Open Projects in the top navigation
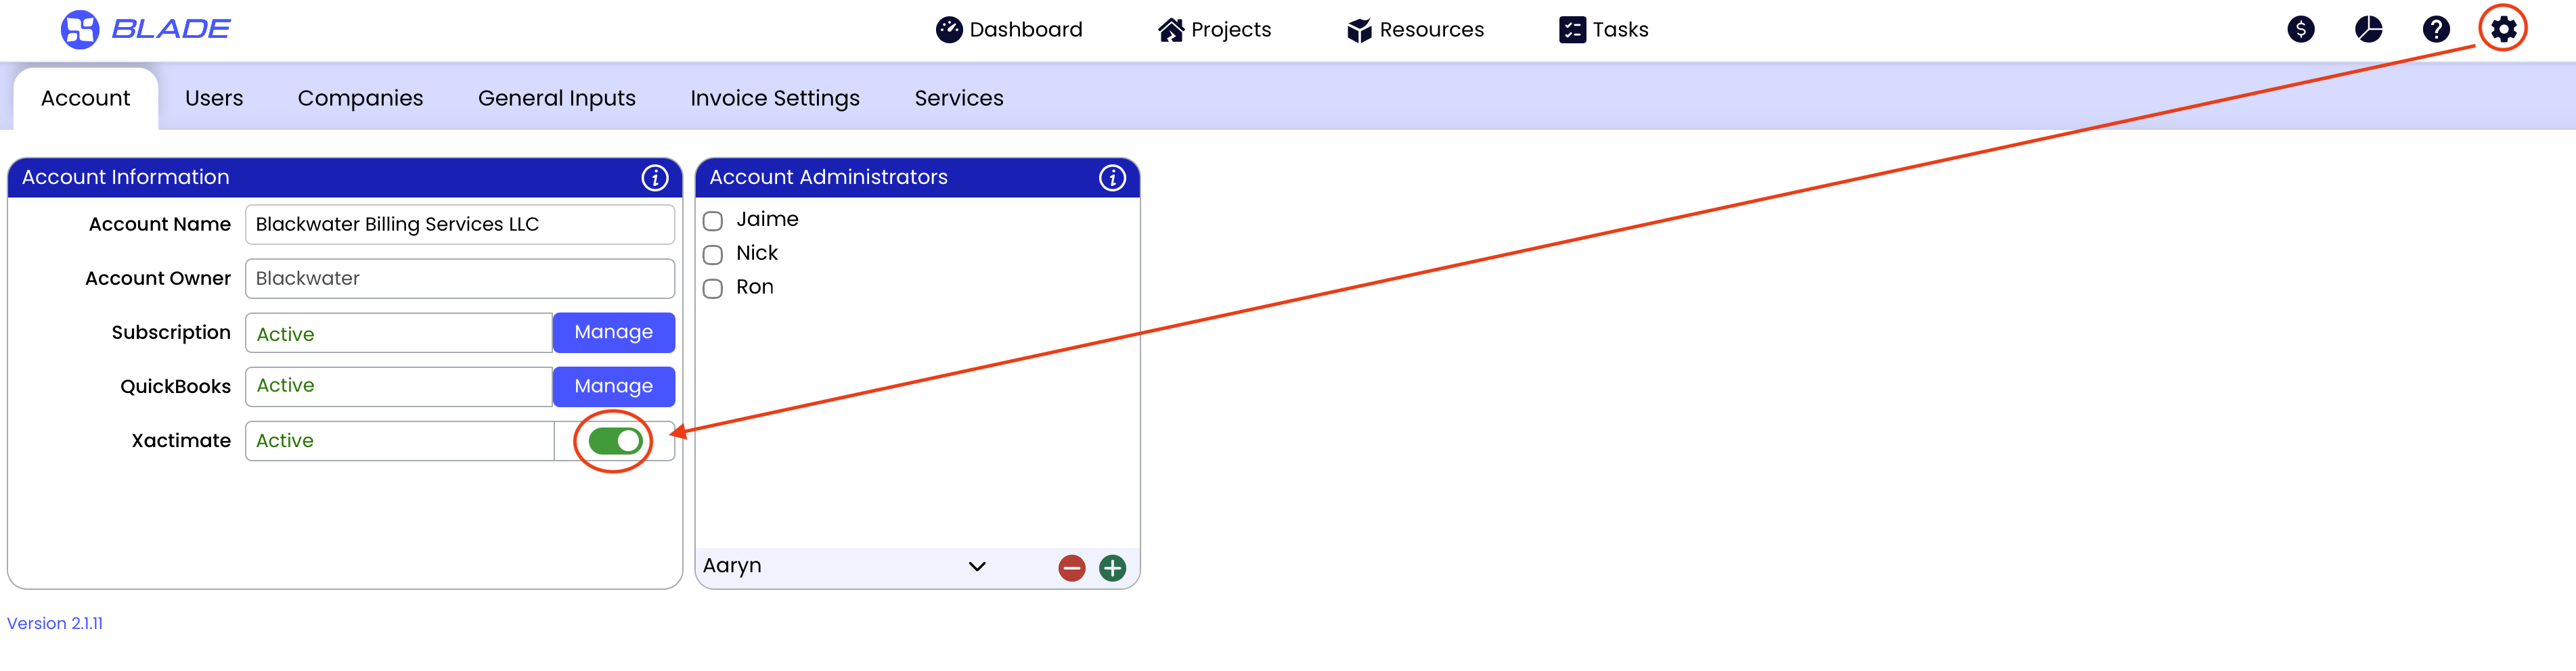2576x671 pixels. pyautogui.click(x=1214, y=30)
